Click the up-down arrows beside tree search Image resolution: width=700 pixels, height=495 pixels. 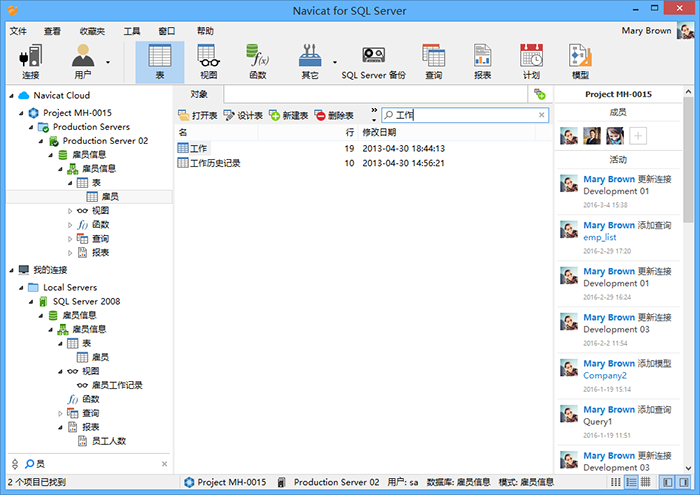(x=15, y=464)
